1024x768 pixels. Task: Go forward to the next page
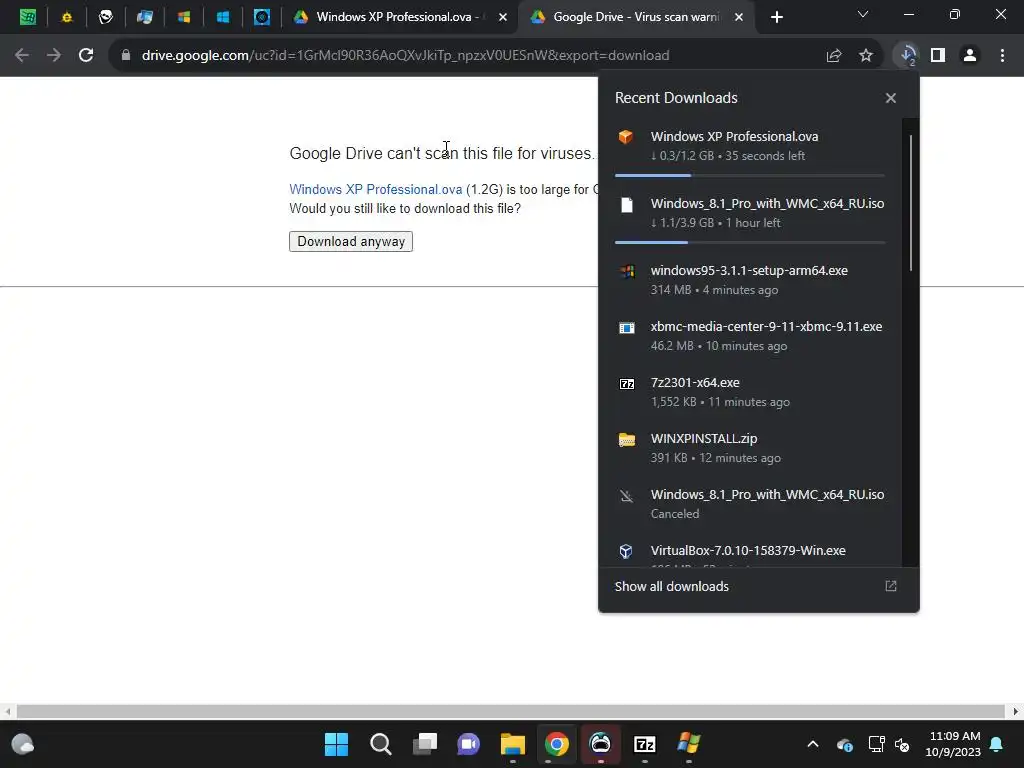(x=54, y=56)
